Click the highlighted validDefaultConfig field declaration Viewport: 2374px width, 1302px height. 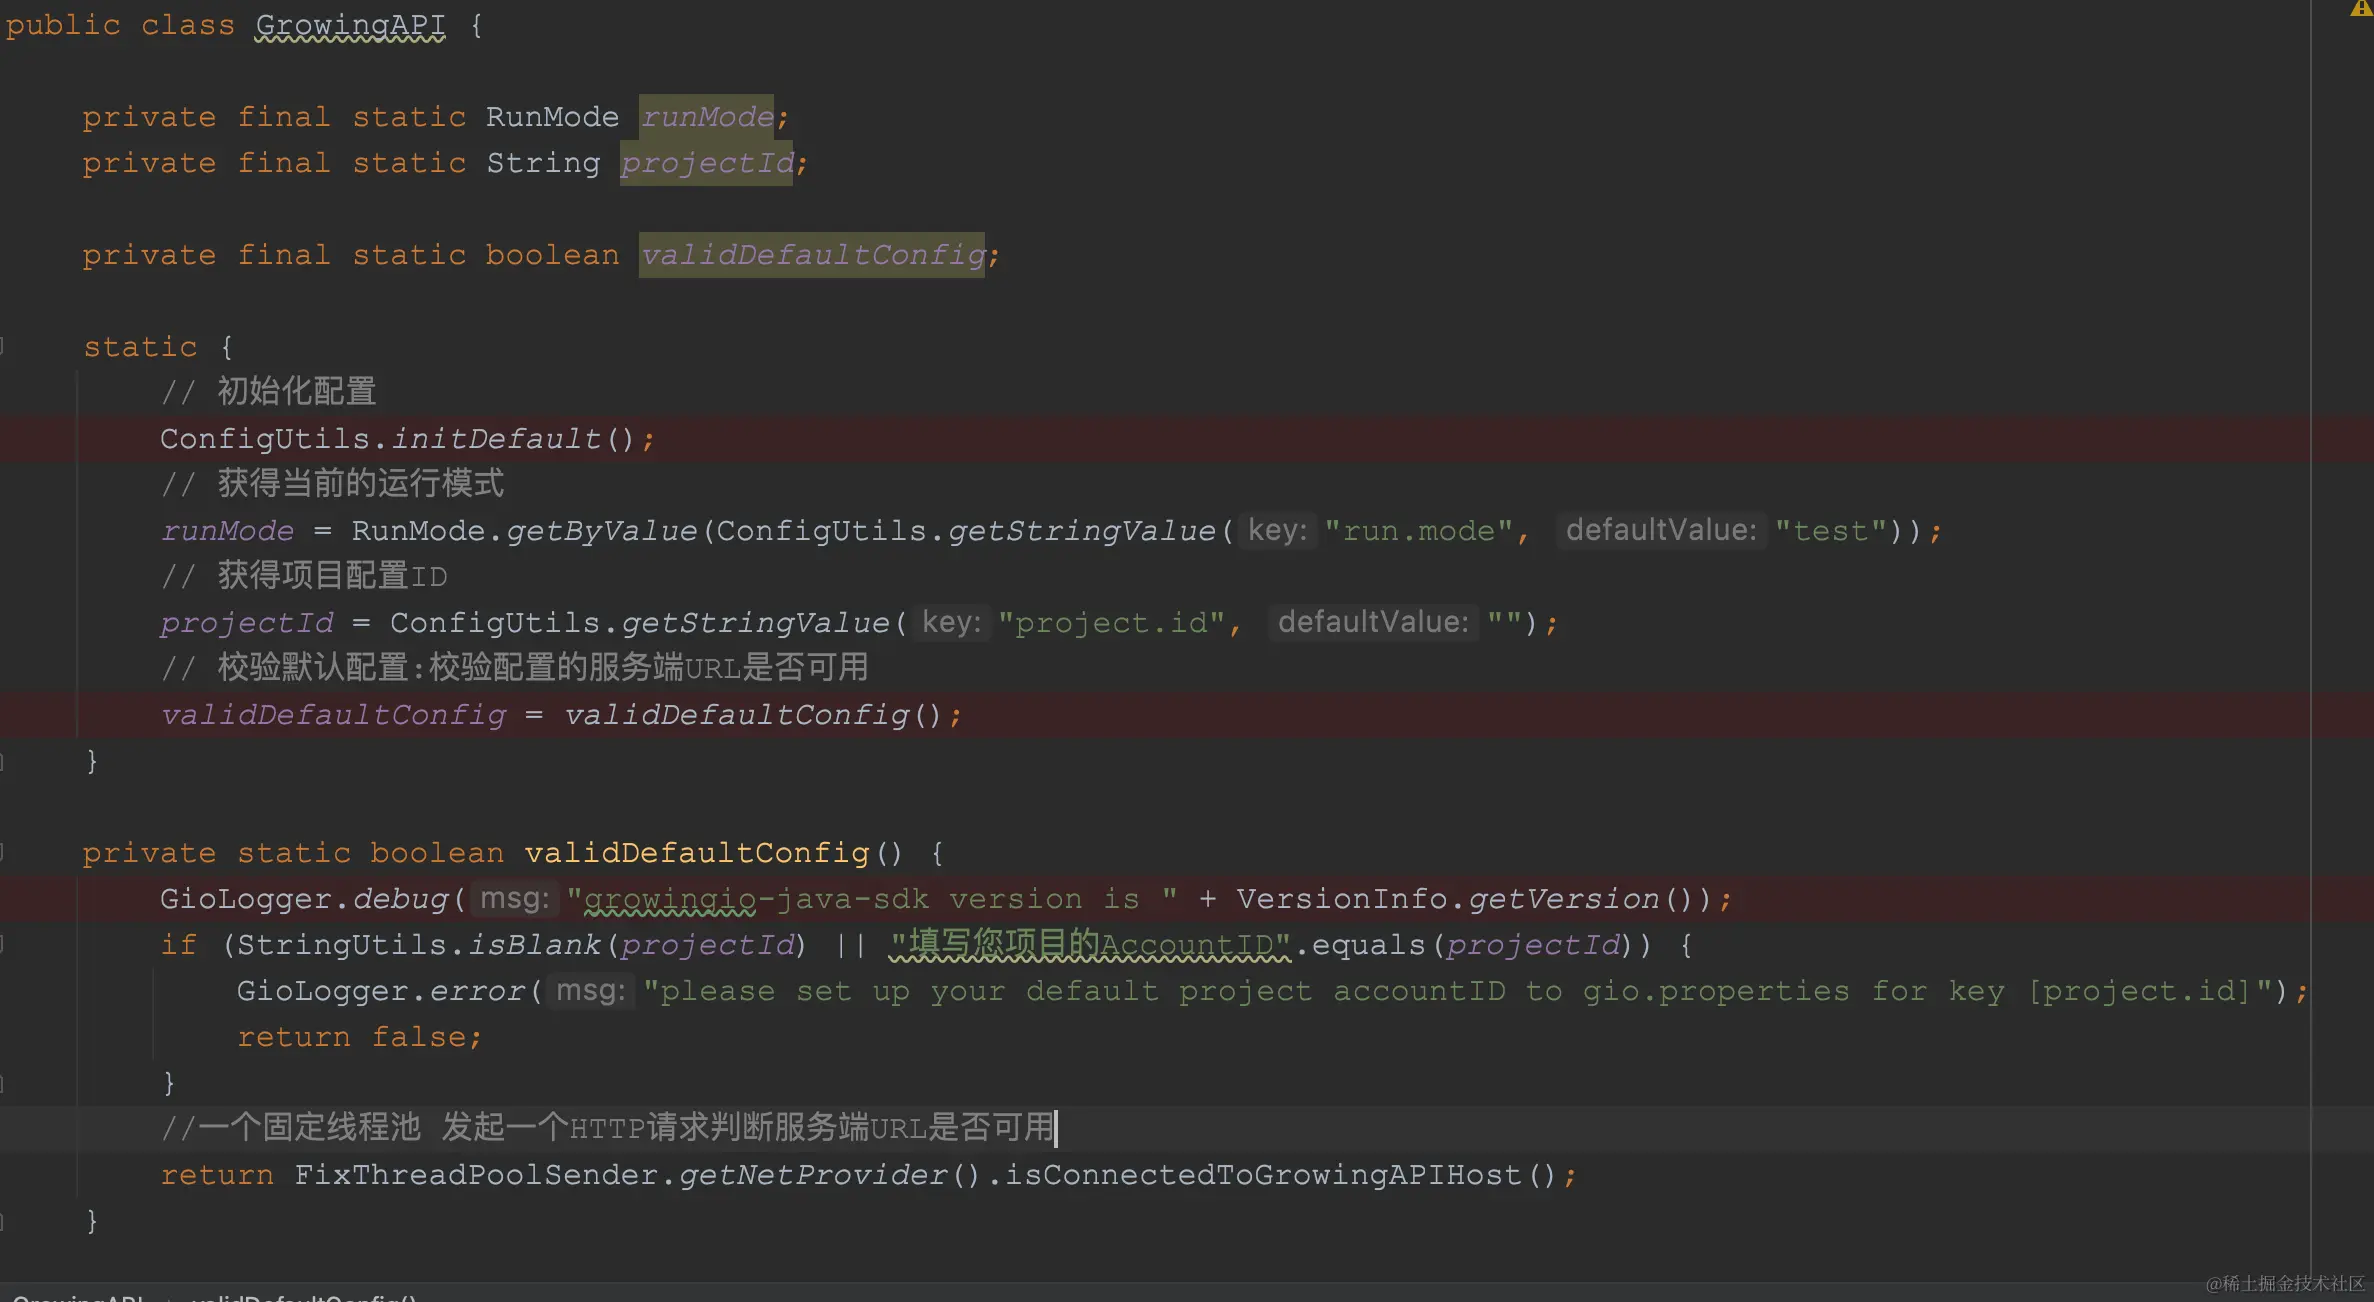click(812, 255)
